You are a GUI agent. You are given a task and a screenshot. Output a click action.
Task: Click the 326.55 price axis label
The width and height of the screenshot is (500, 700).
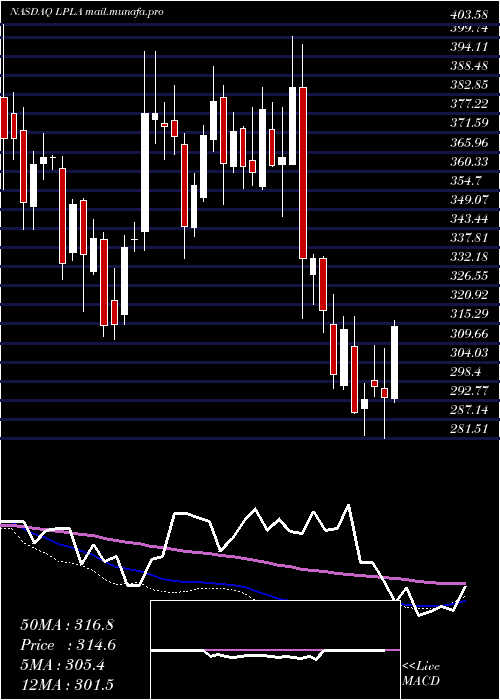tap(469, 276)
